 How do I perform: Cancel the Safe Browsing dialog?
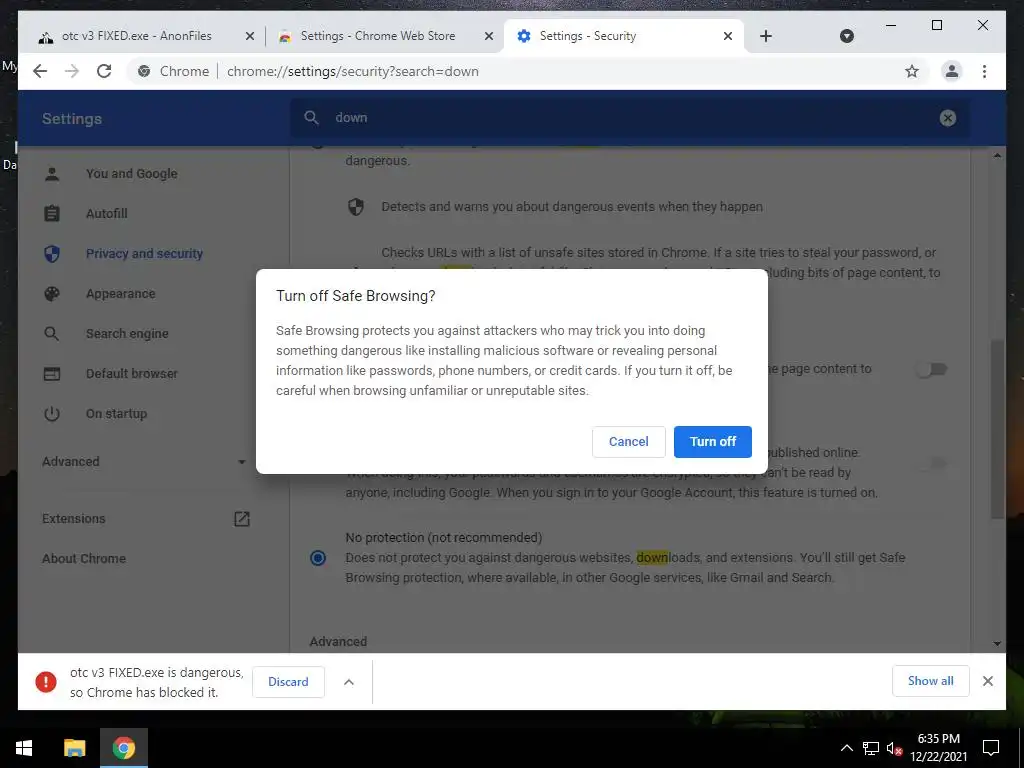628,441
